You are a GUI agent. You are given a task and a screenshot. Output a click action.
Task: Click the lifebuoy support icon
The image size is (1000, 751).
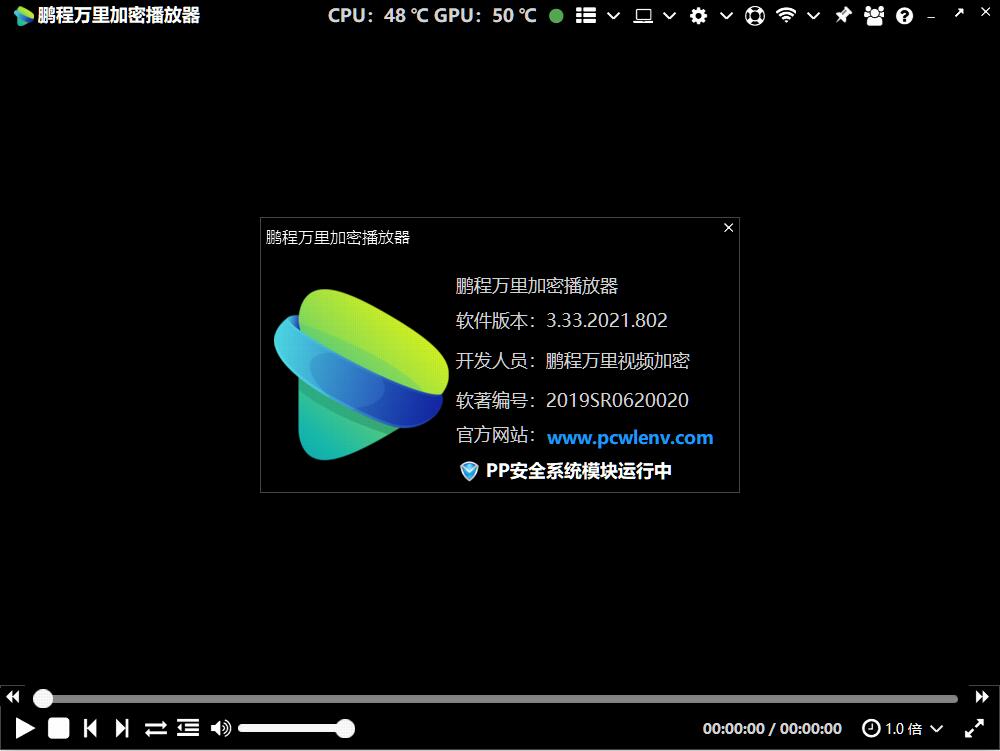(754, 16)
